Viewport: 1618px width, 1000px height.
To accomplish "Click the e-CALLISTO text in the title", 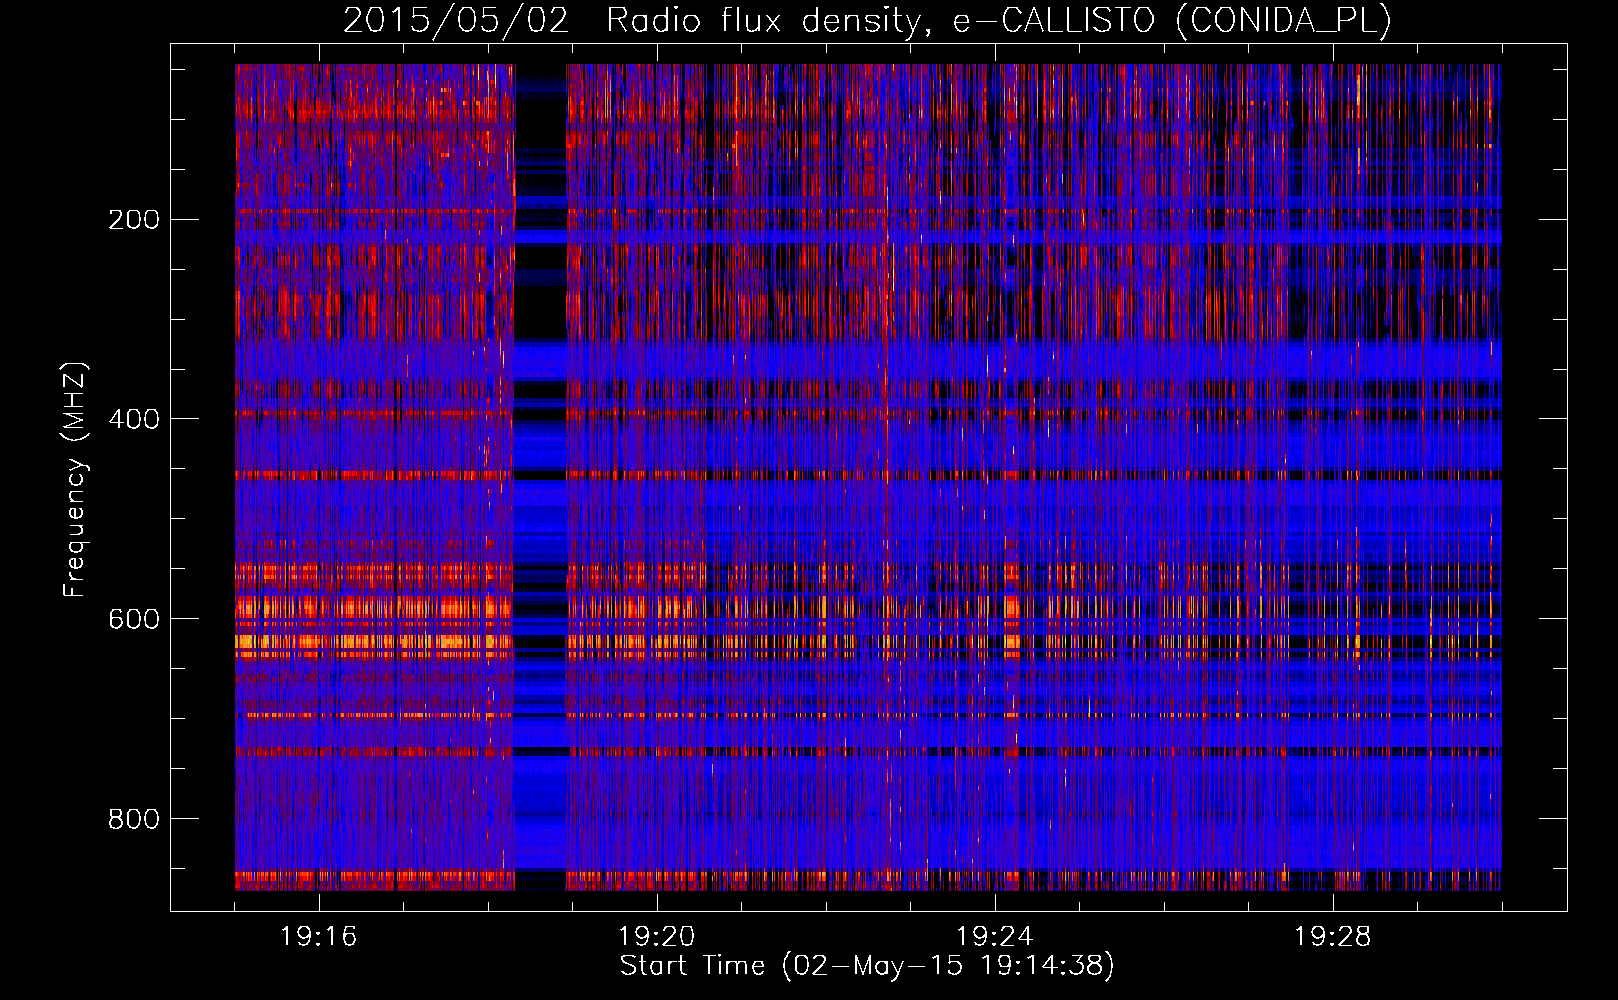I will click(x=1053, y=20).
